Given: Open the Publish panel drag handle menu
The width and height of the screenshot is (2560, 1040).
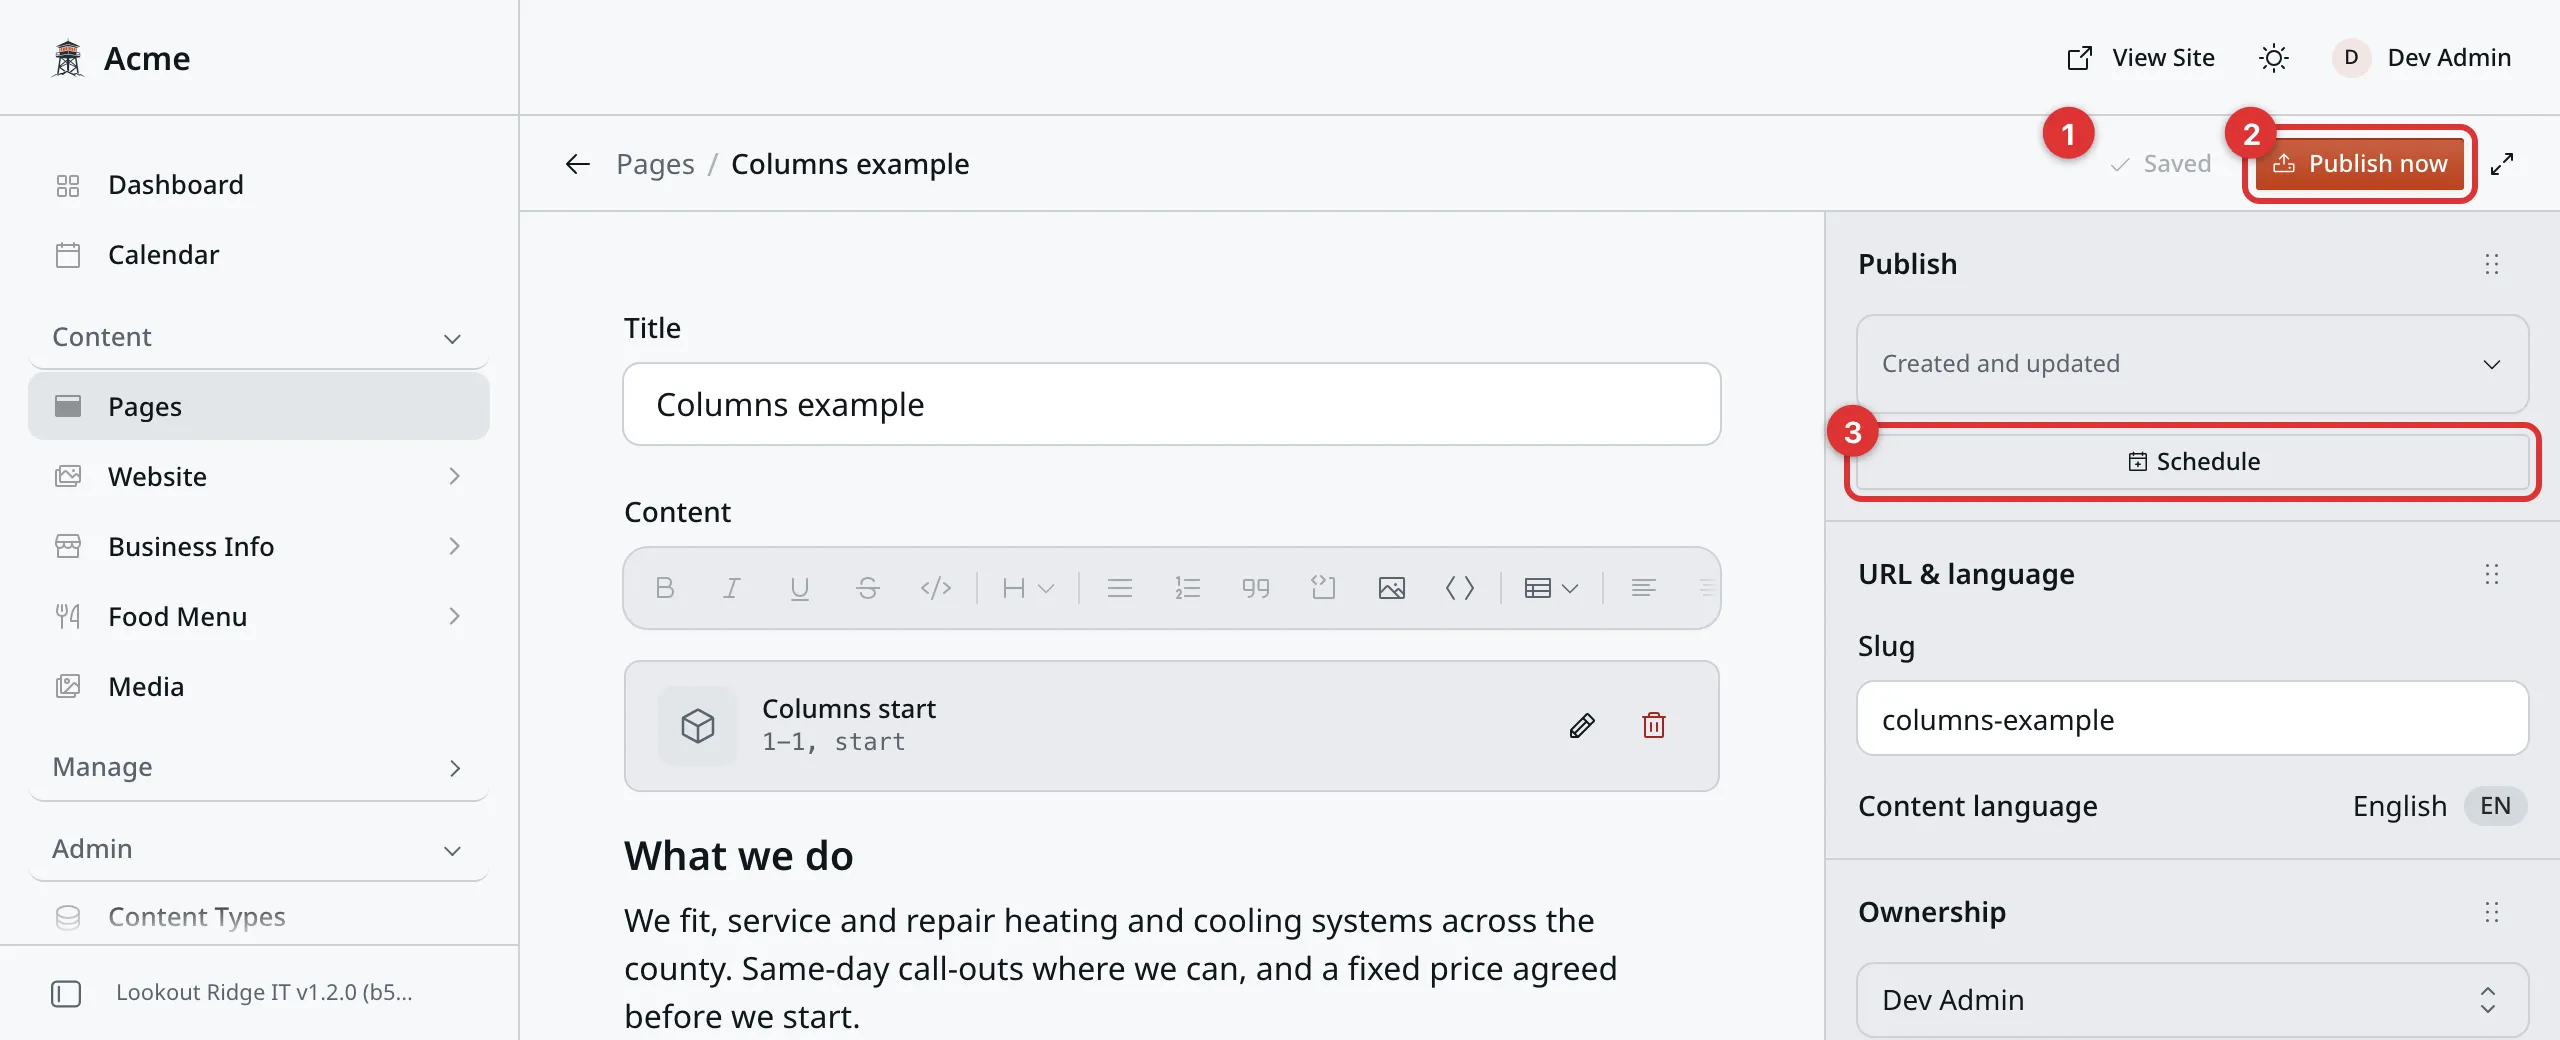Looking at the screenshot, I should click(2491, 264).
